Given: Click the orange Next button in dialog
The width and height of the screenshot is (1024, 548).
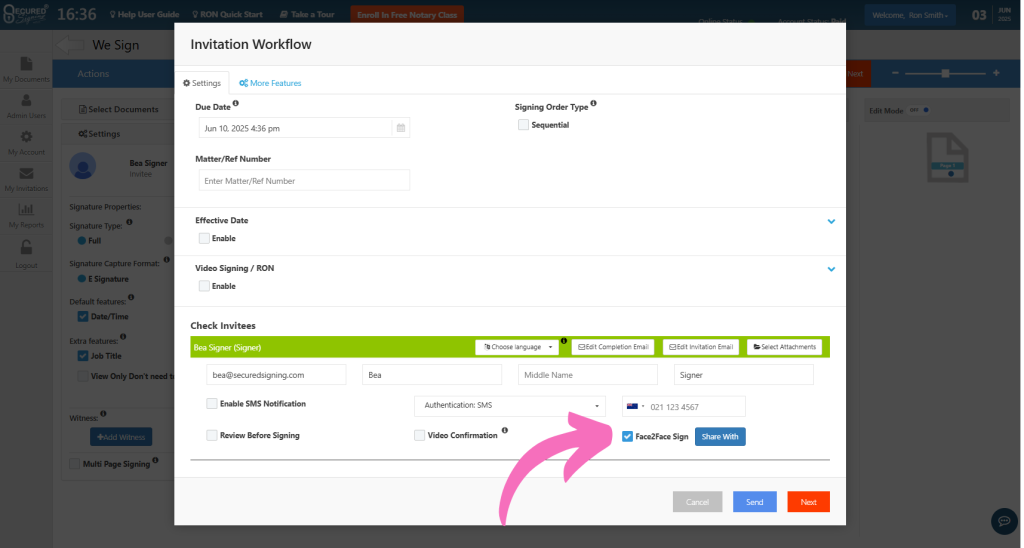Looking at the screenshot, I should click(808, 502).
